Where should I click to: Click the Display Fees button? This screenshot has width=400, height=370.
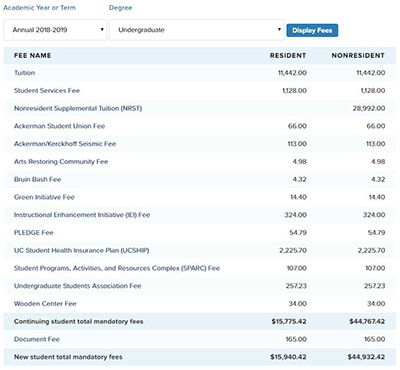(312, 30)
